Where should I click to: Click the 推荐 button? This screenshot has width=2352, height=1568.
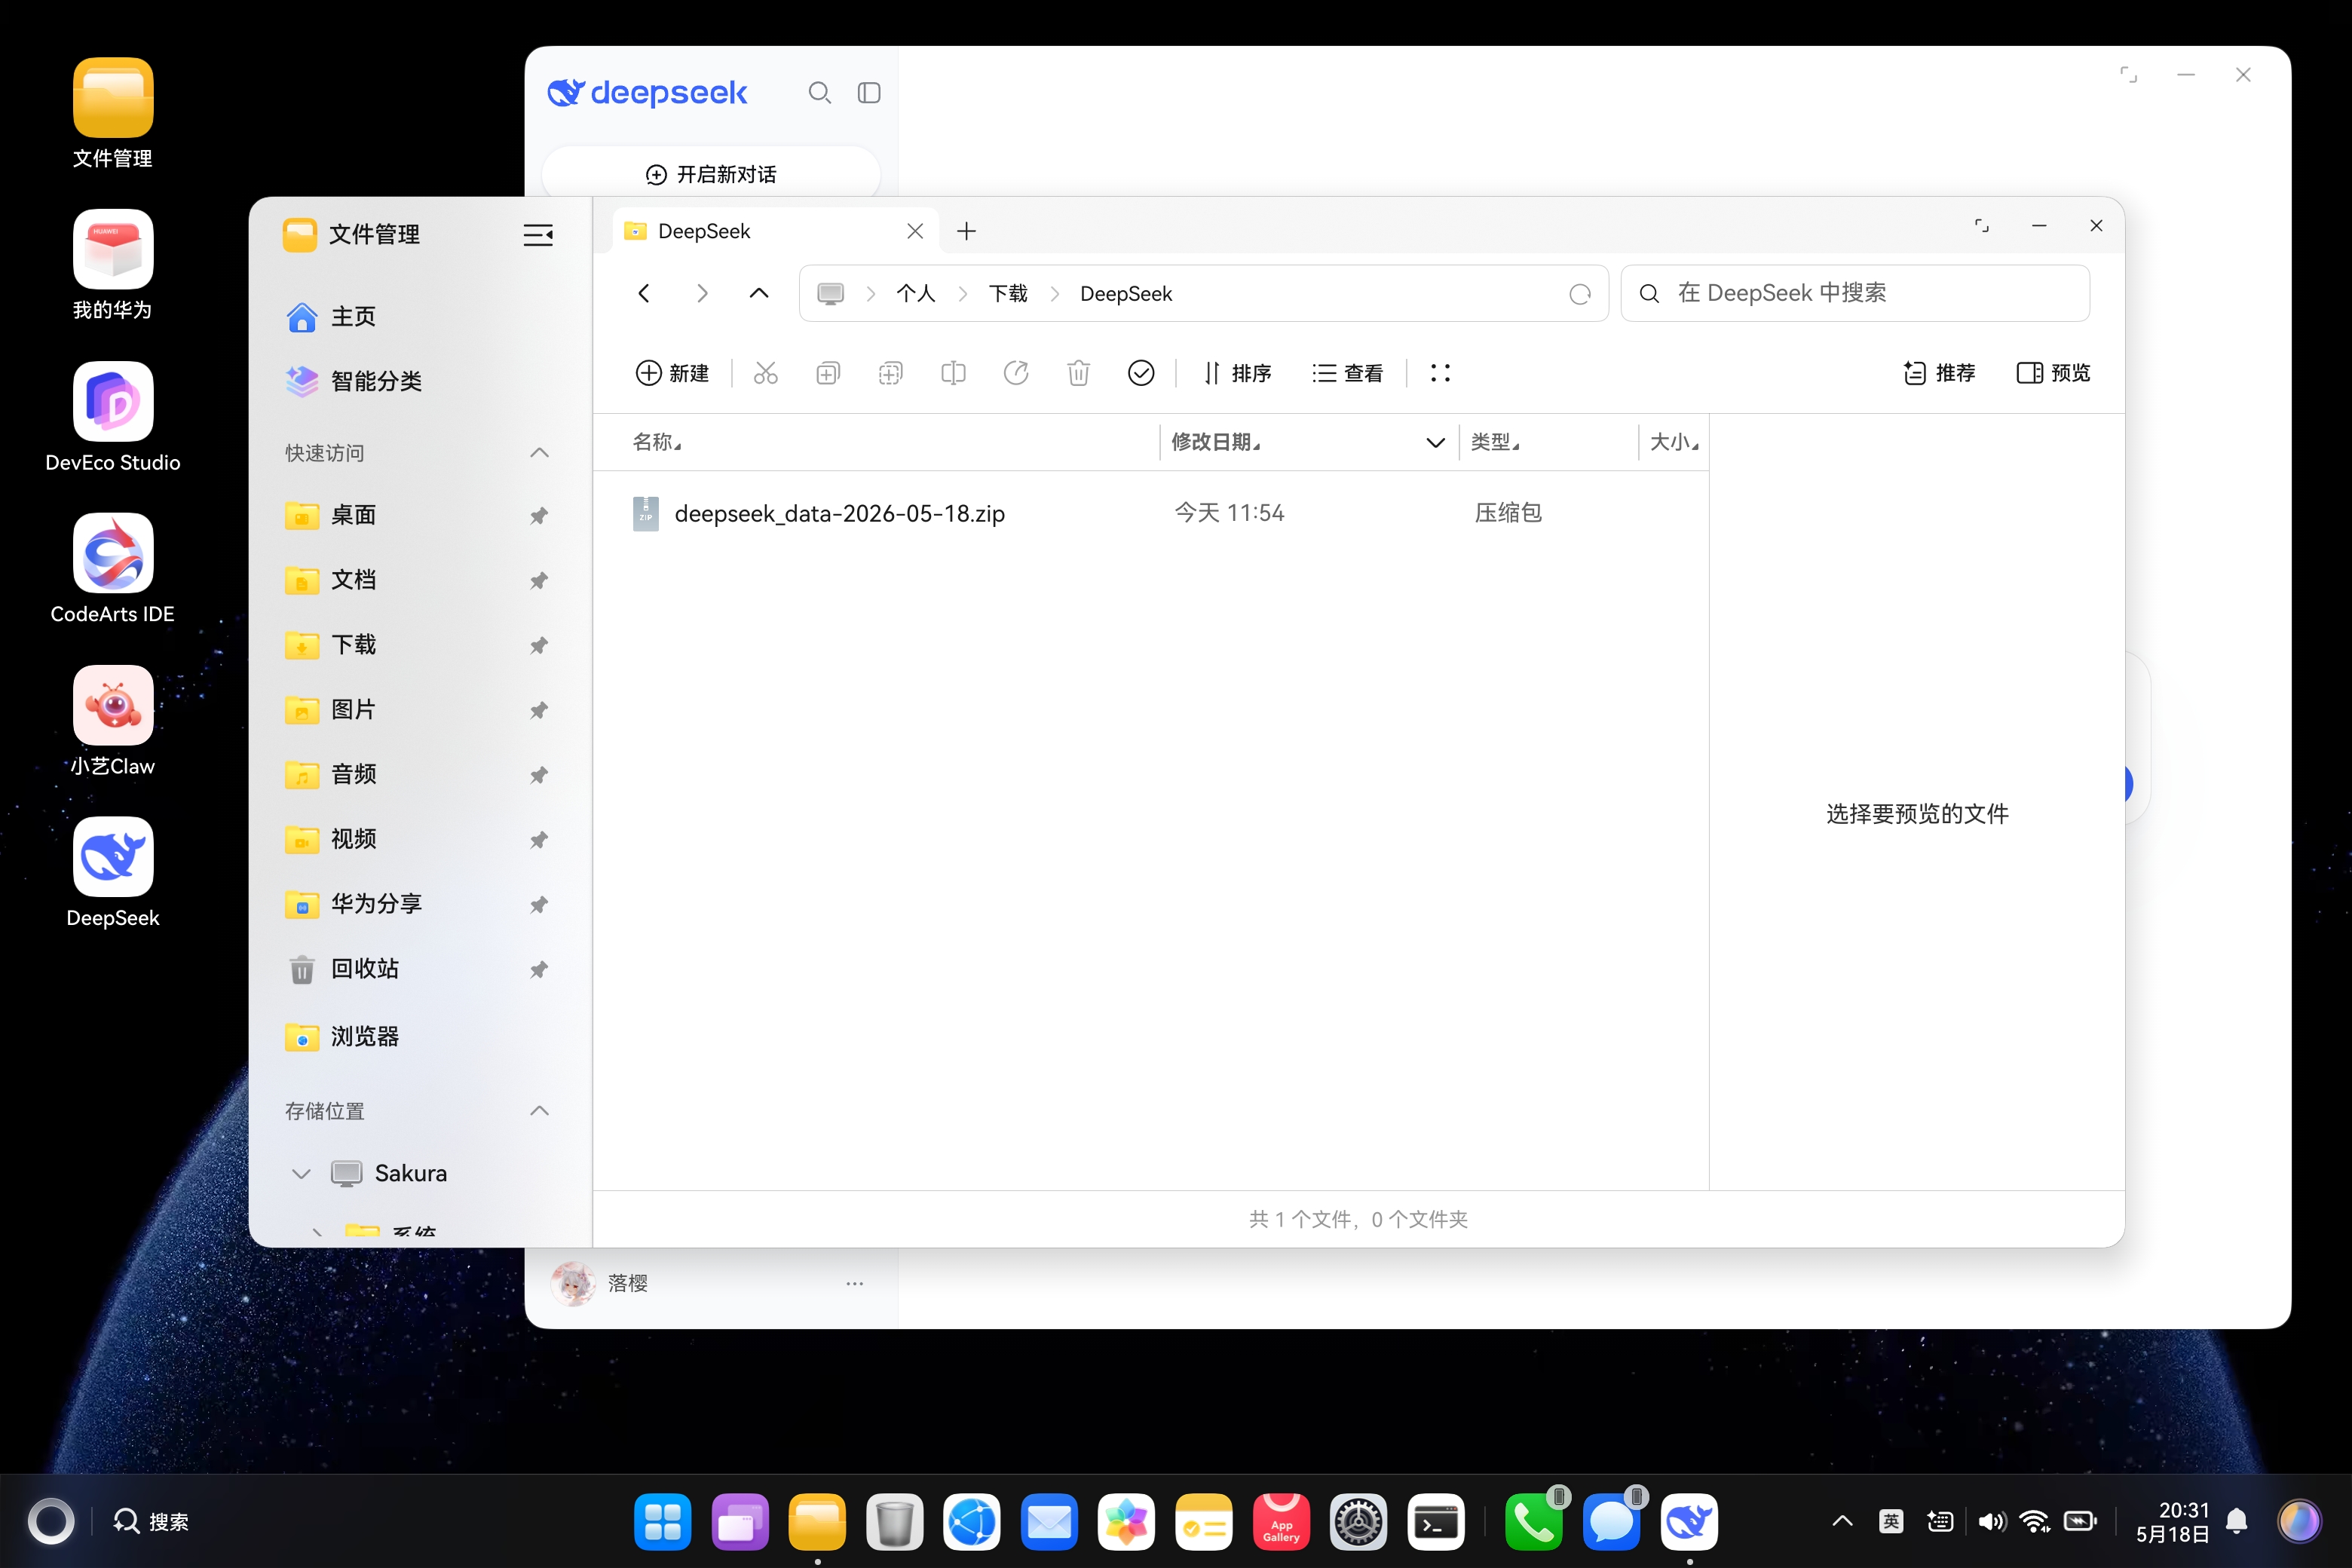point(1939,373)
